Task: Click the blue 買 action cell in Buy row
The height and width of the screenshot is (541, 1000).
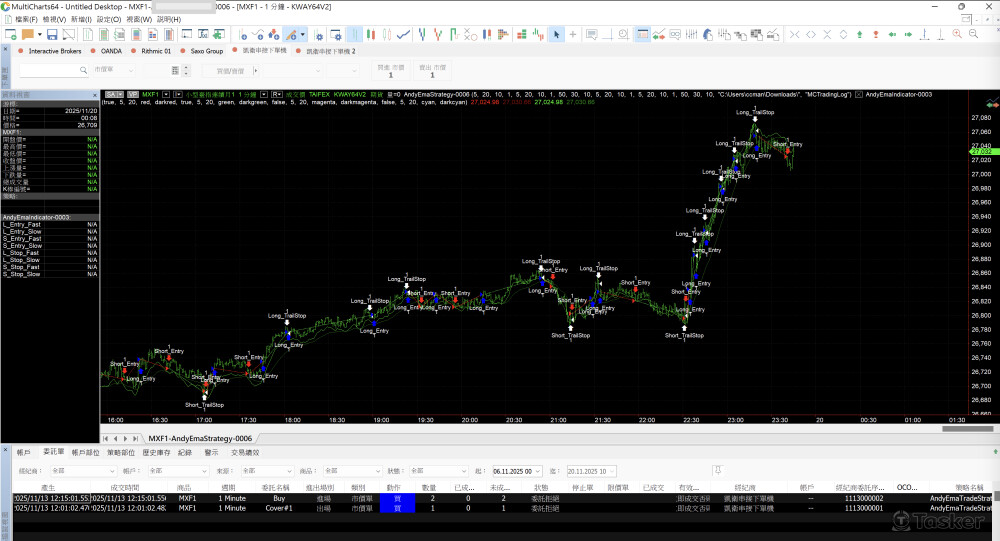Action: (396, 497)
